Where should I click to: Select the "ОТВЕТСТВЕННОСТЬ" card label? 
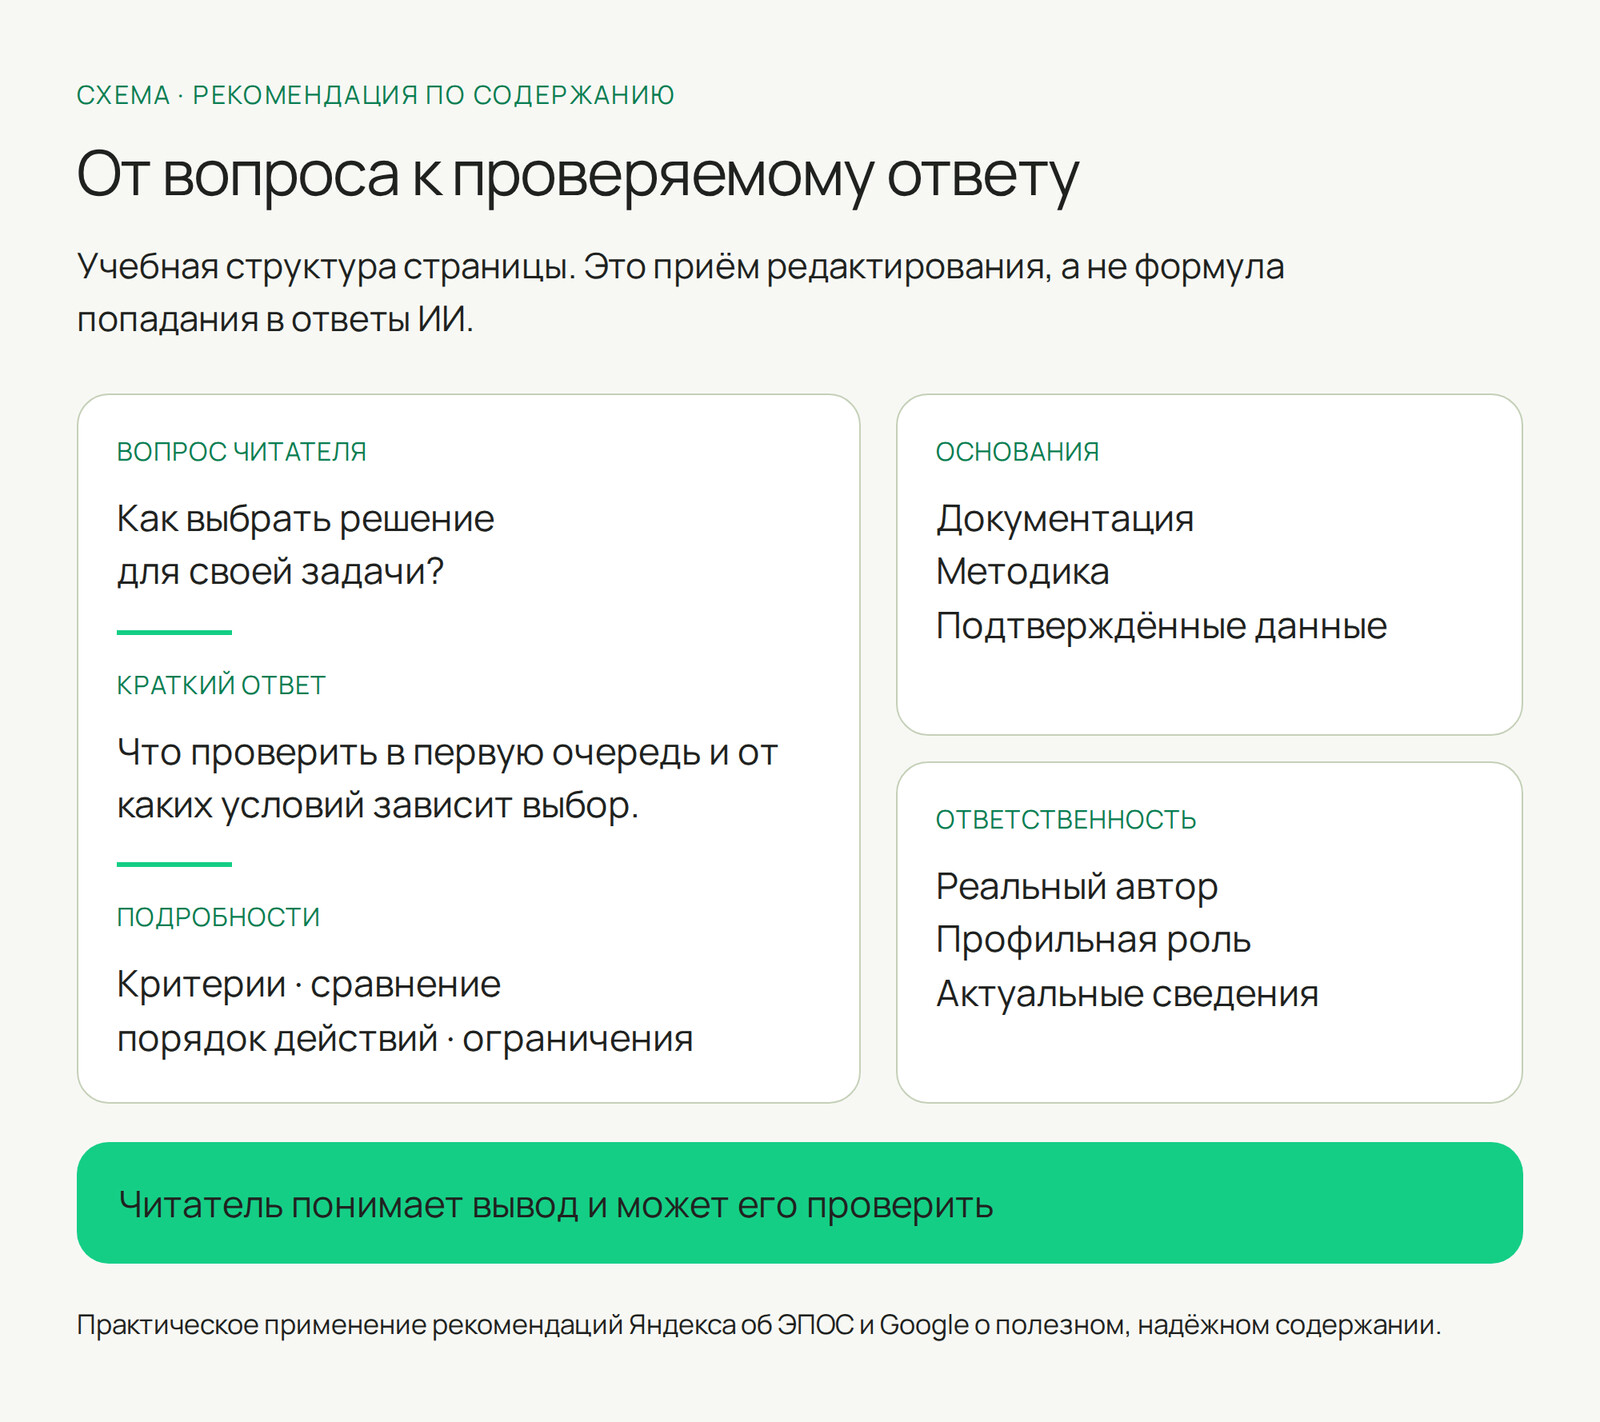pos(1066,820)
